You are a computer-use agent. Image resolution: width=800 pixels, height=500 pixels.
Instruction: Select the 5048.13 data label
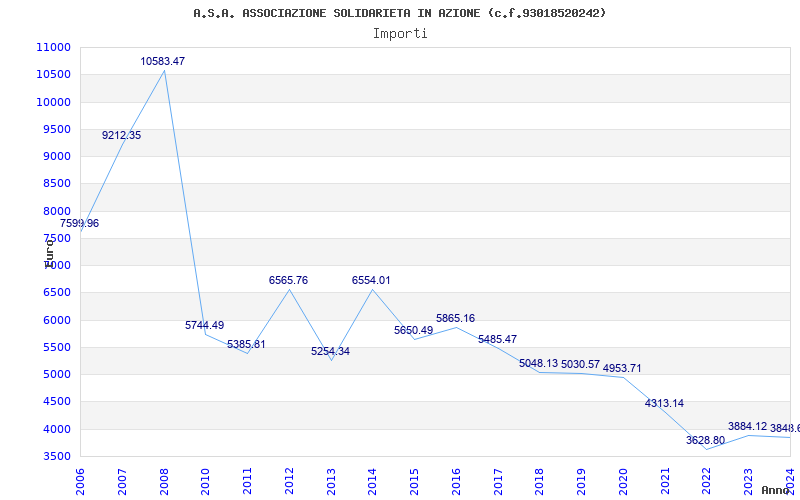coord(539,363)
